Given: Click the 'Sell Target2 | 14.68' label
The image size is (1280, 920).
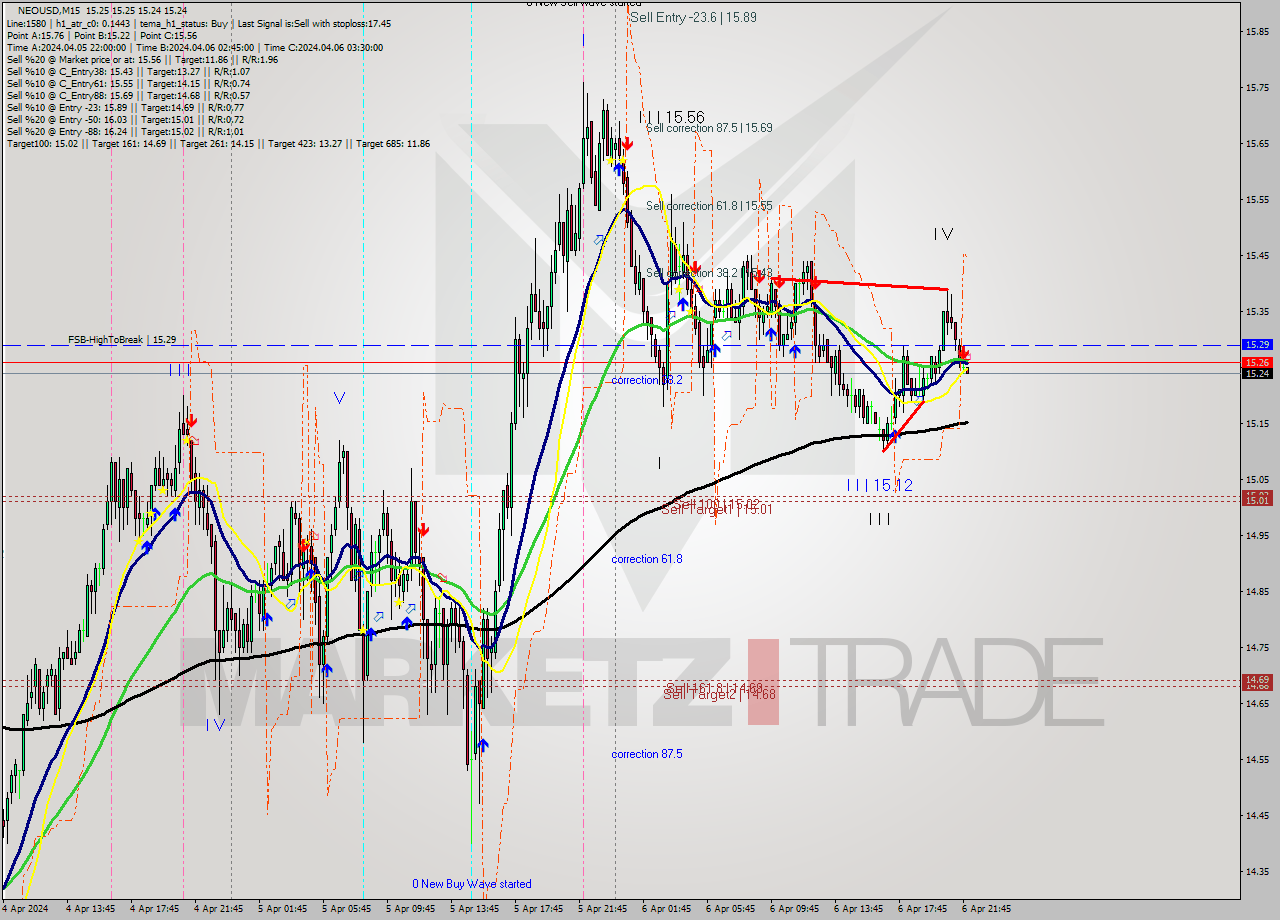Looking at the screenshot, I should click(719, 693).
